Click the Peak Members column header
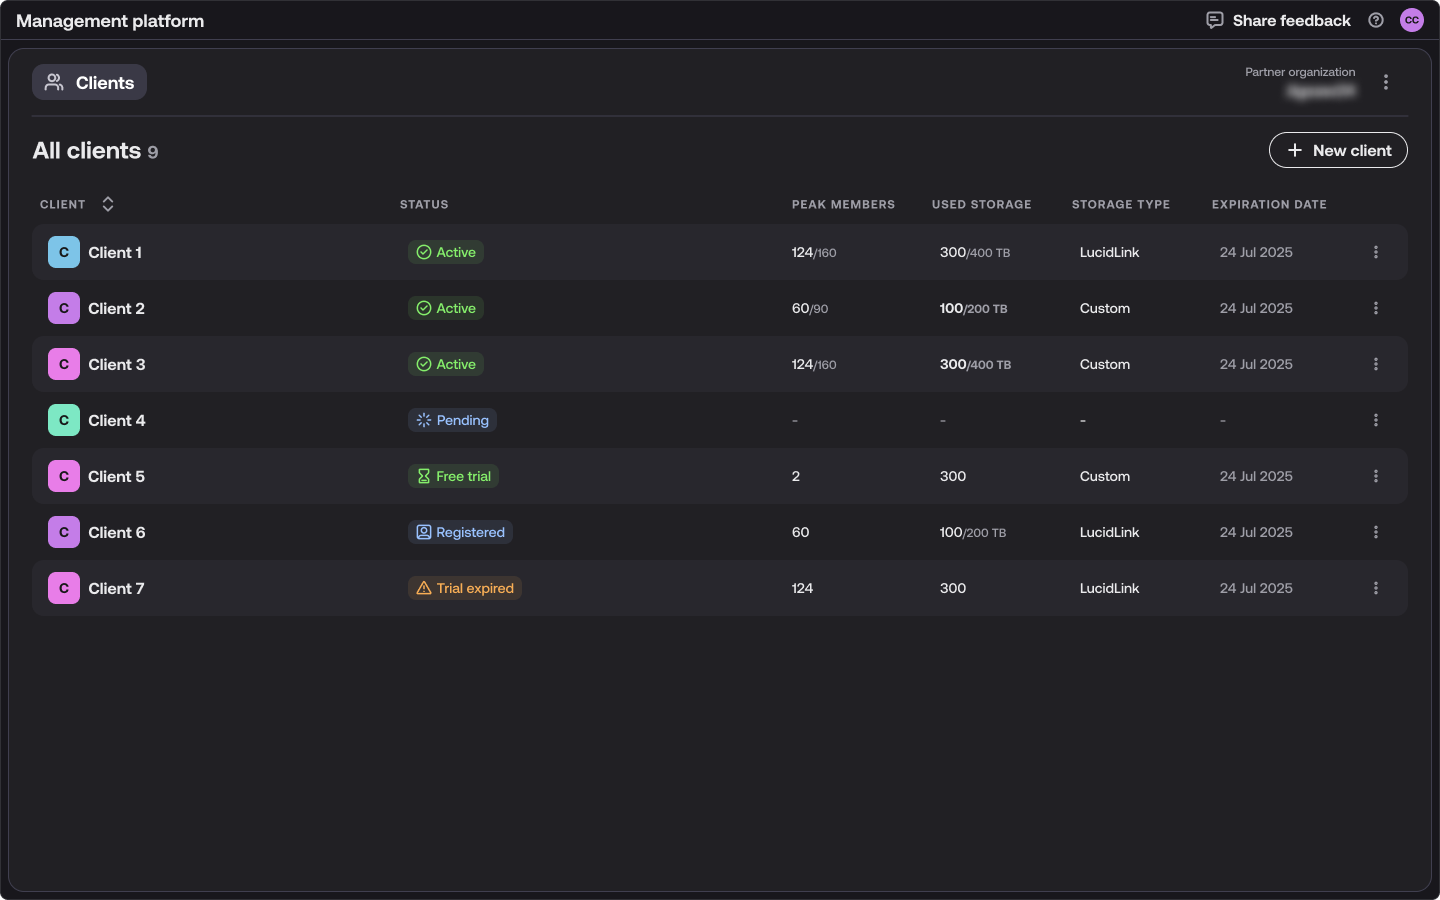The height and width of the screenshot is (900, 1440). tap(843, 204)
